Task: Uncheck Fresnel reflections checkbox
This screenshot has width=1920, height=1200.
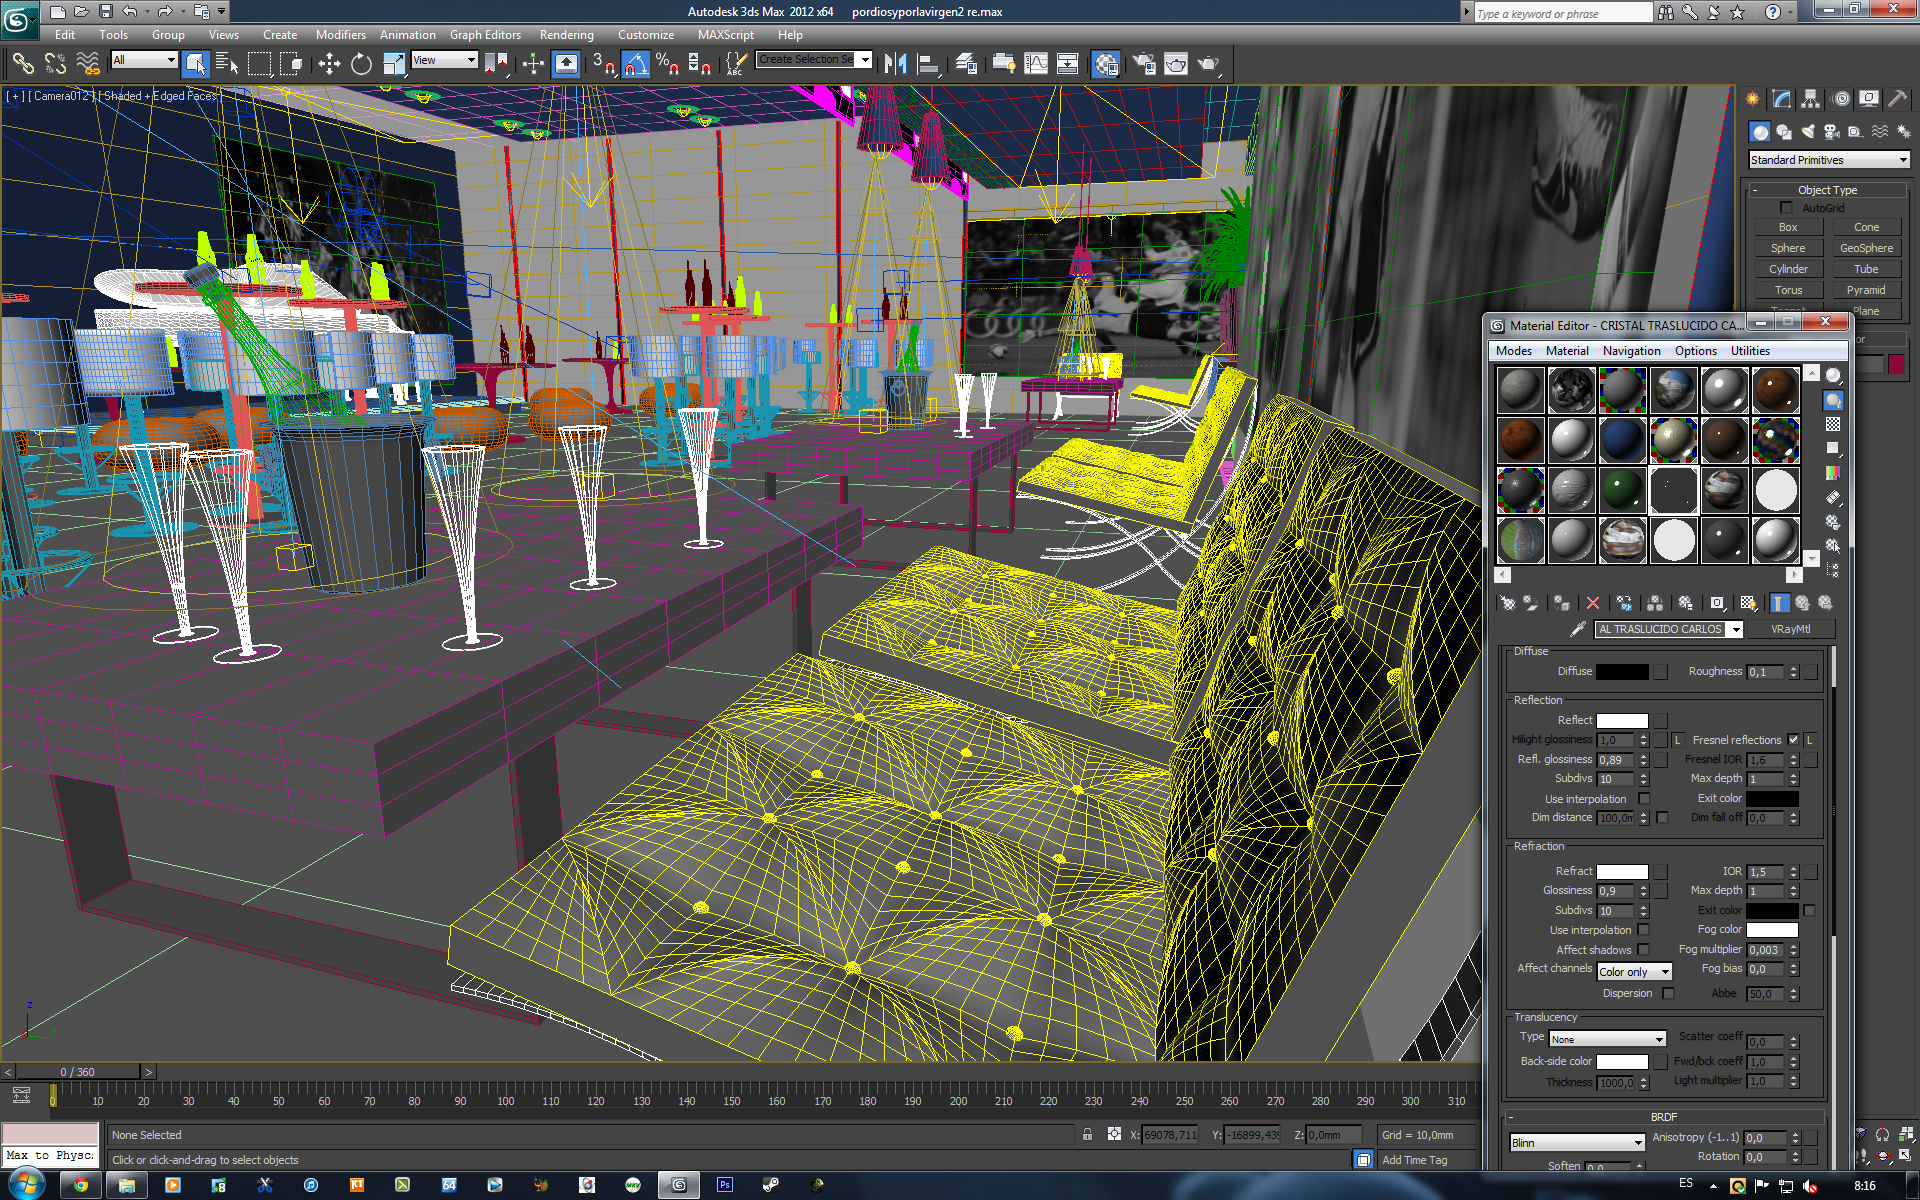Action: click(1793, 740)
